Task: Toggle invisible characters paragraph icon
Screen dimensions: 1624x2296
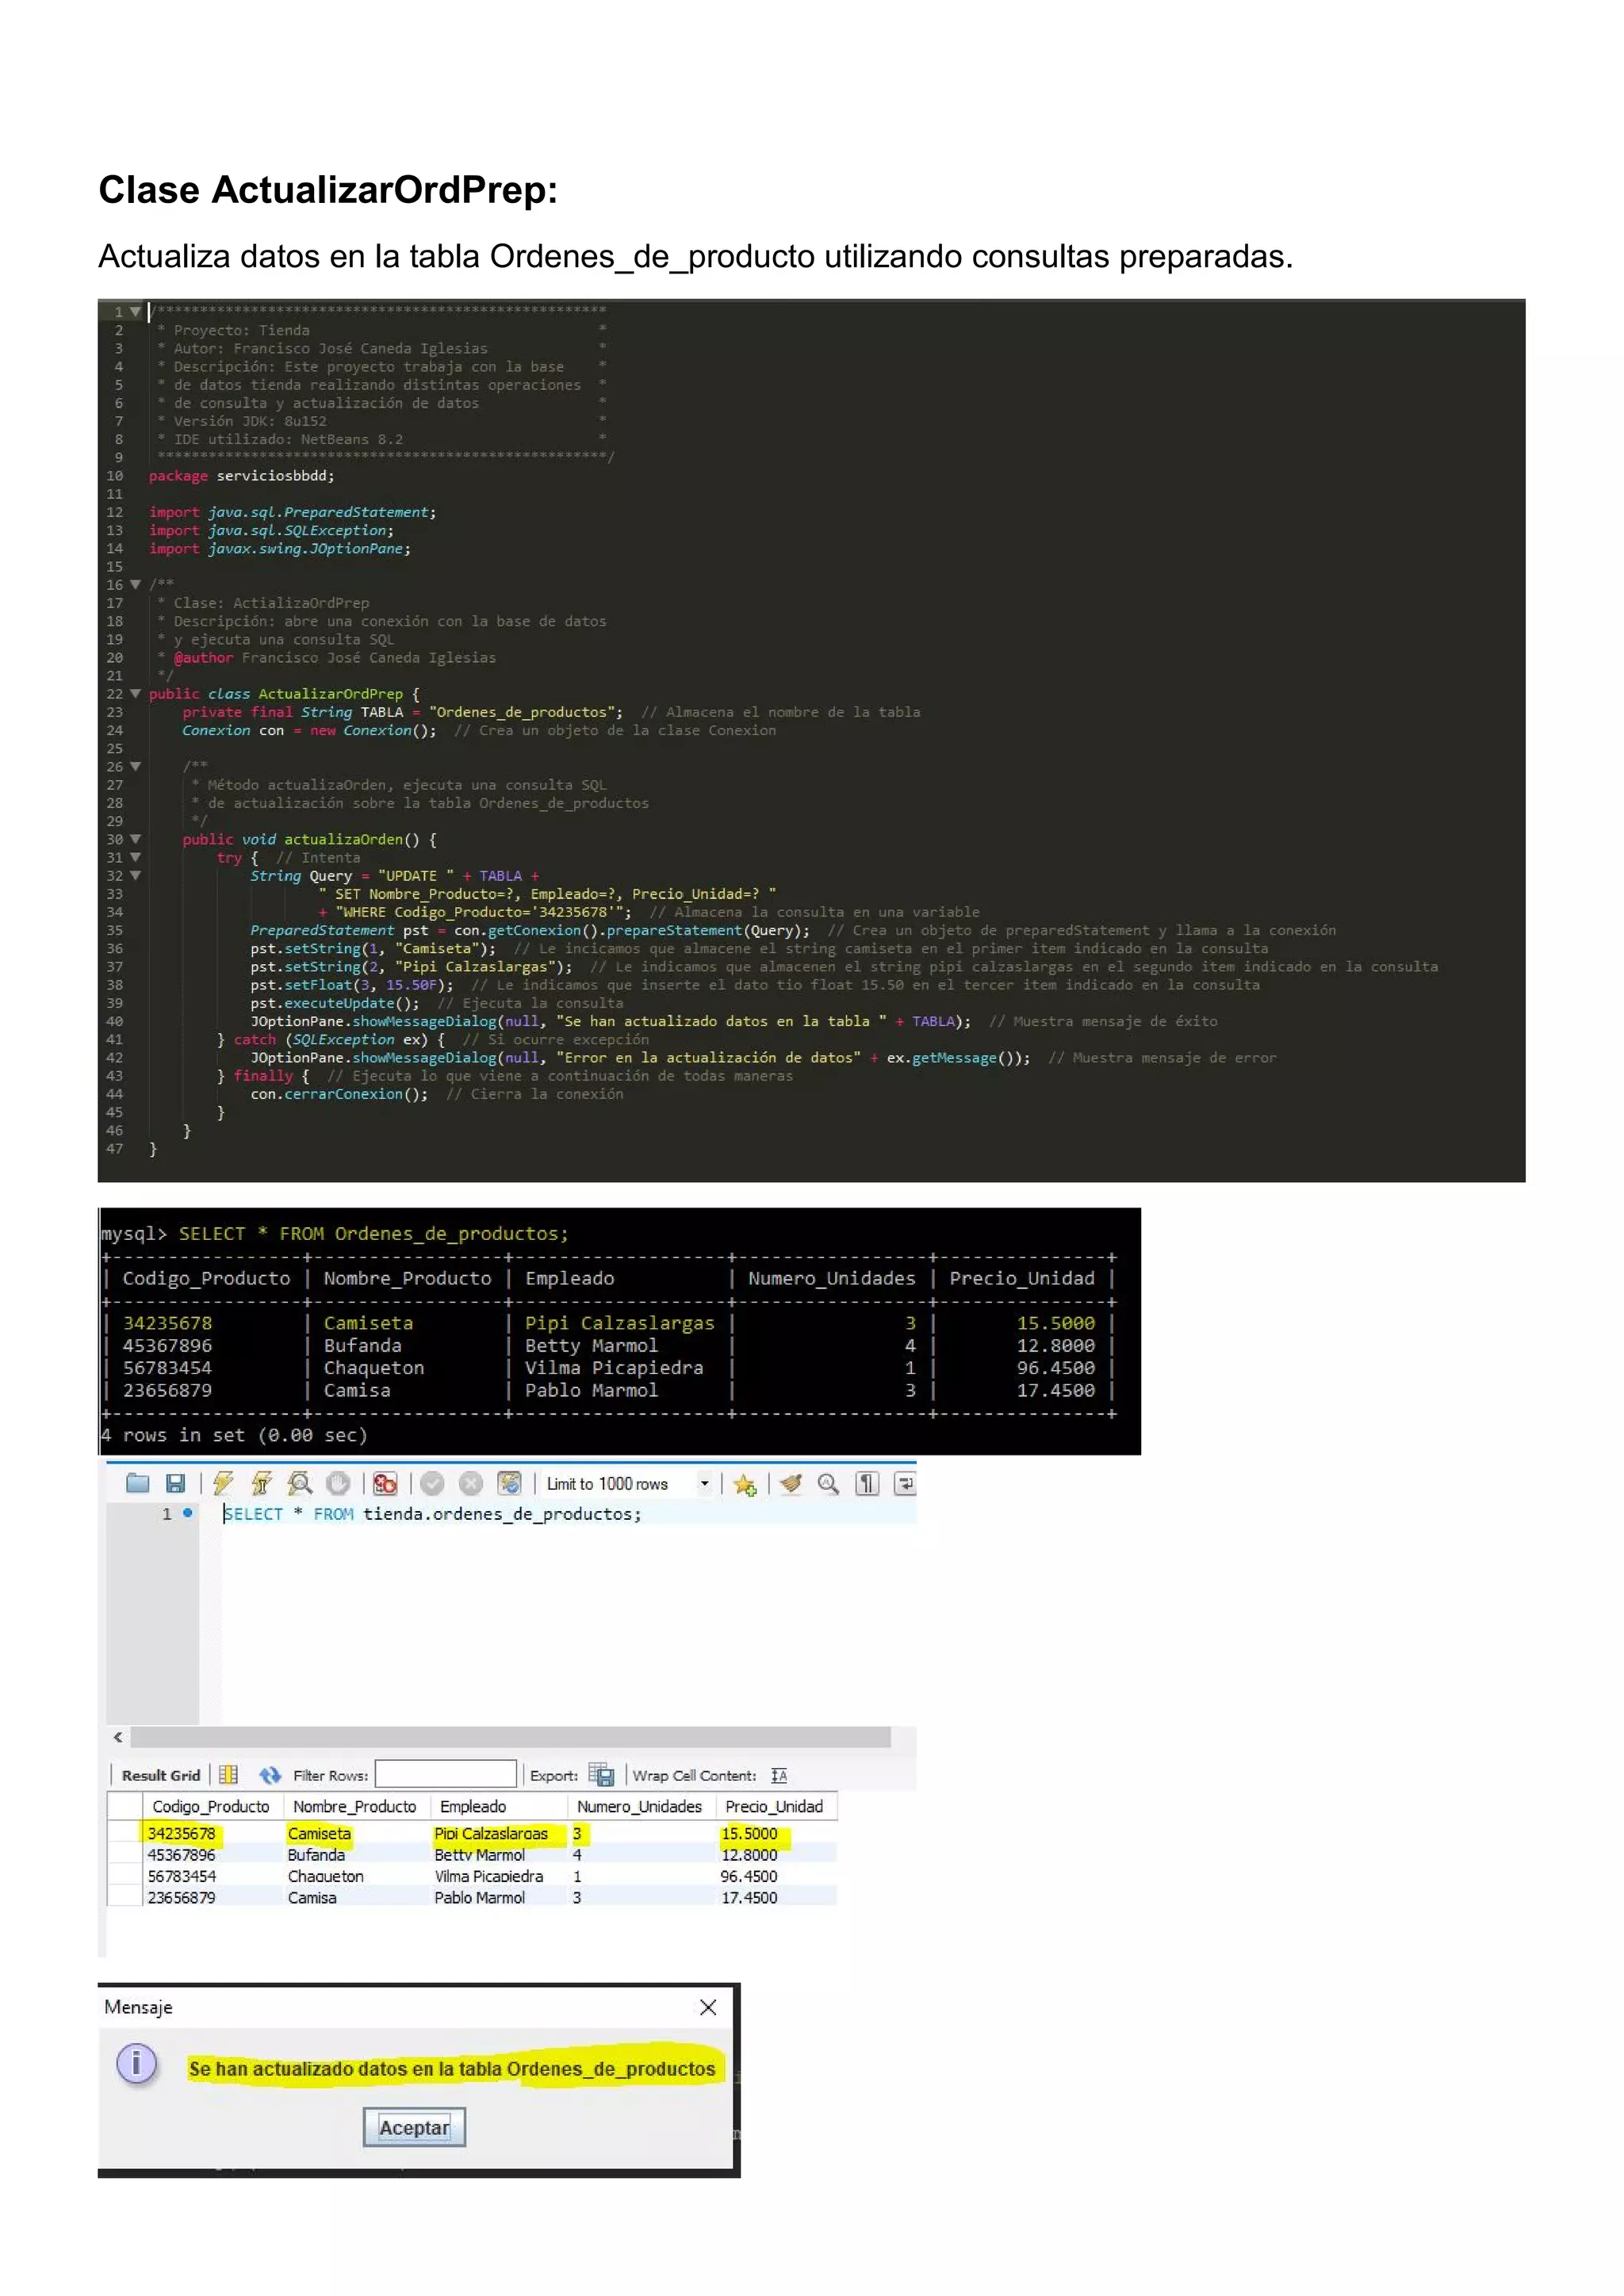Action: point(867,1484)
